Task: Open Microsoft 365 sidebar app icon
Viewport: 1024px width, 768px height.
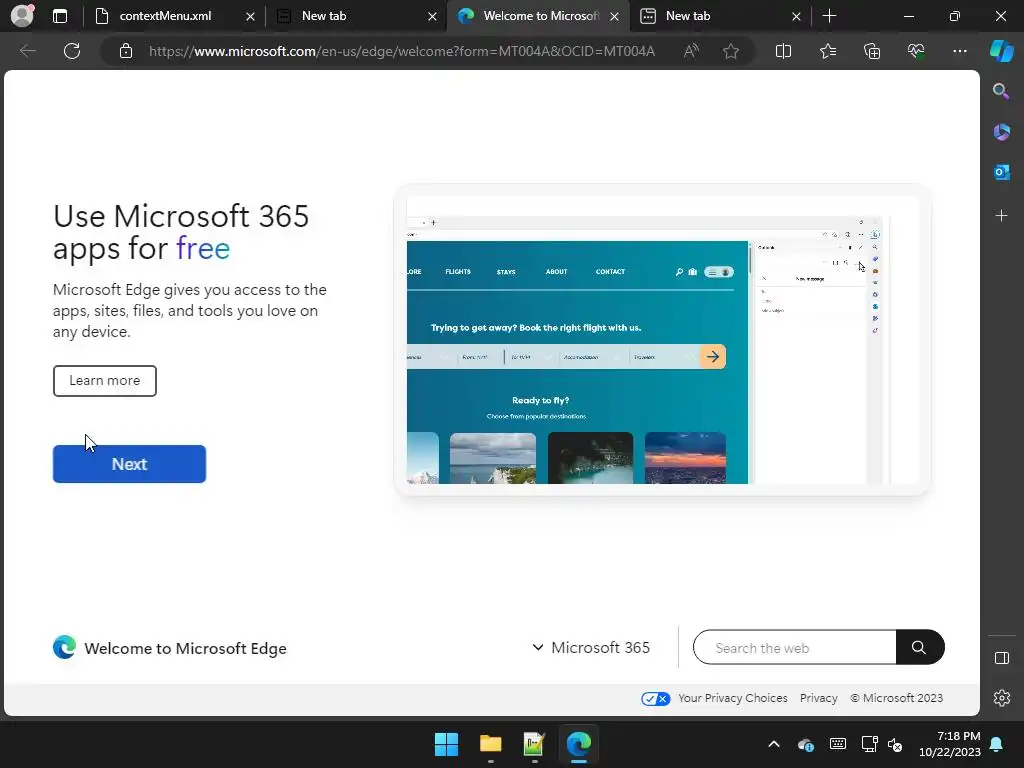Action: point(1001,132)
